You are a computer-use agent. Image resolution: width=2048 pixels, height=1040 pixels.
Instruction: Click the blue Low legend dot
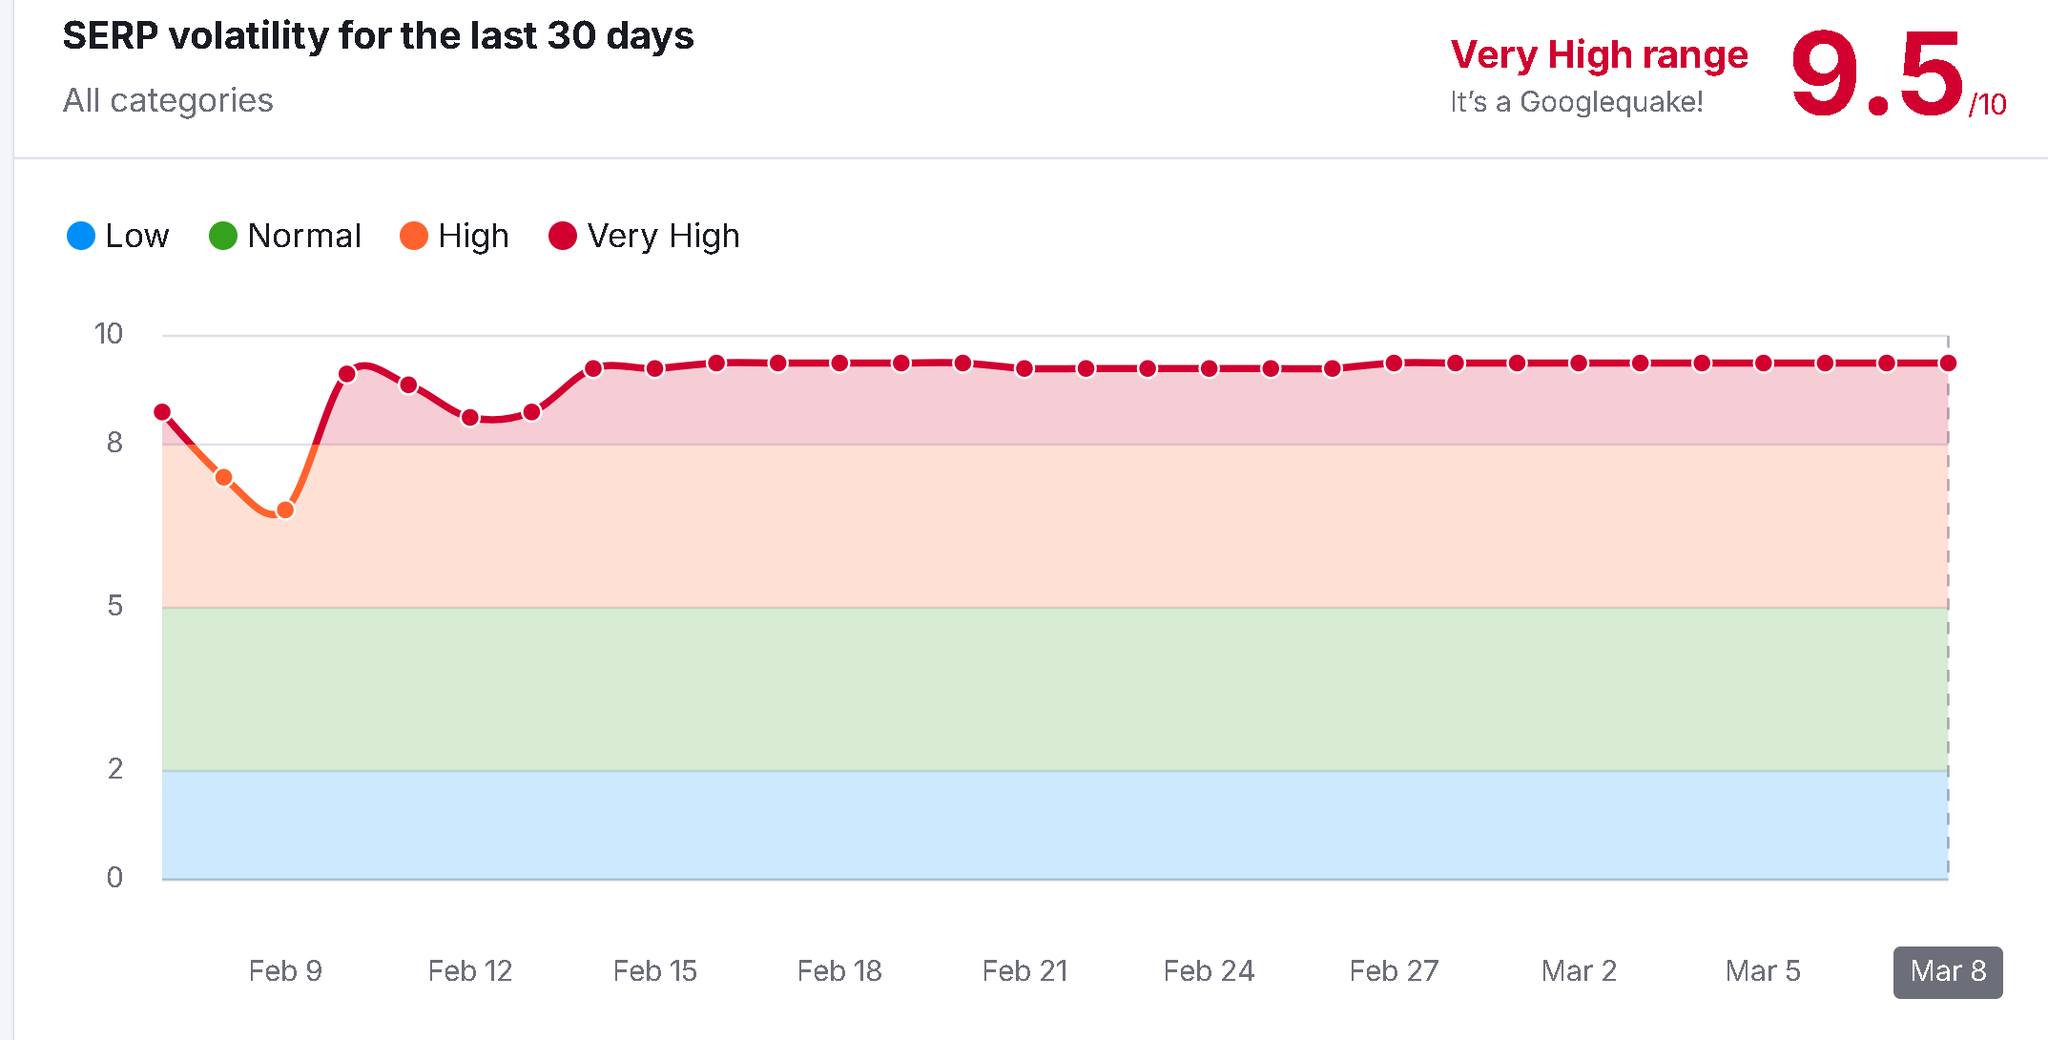(x=81, y=236)
